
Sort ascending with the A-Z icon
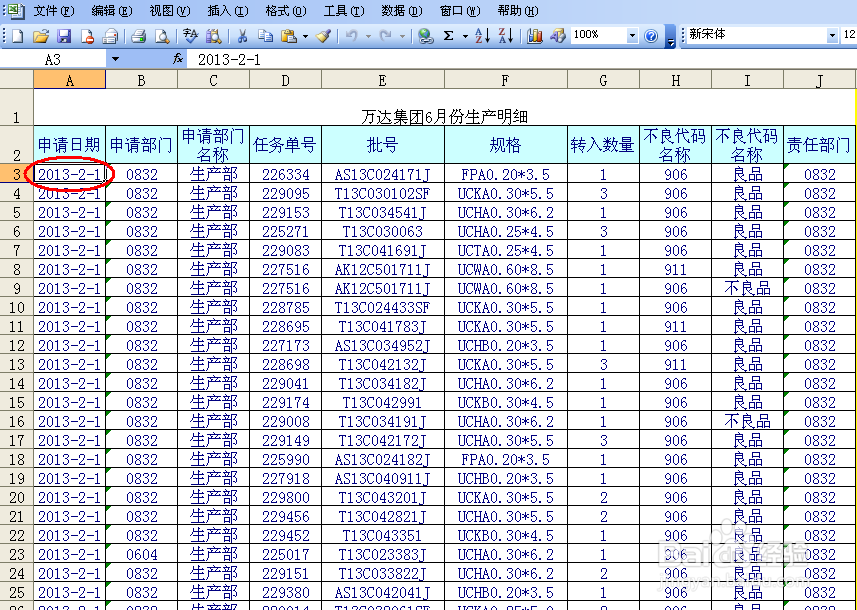point(482,36)
